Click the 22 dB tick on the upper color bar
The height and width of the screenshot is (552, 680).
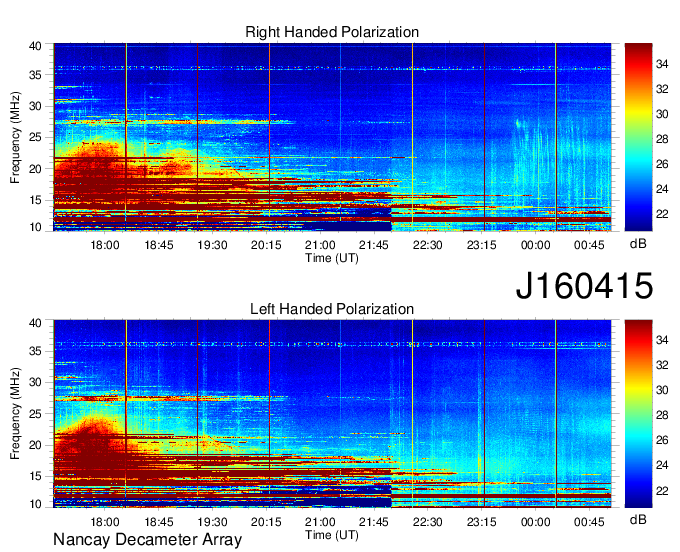[662, 214]
